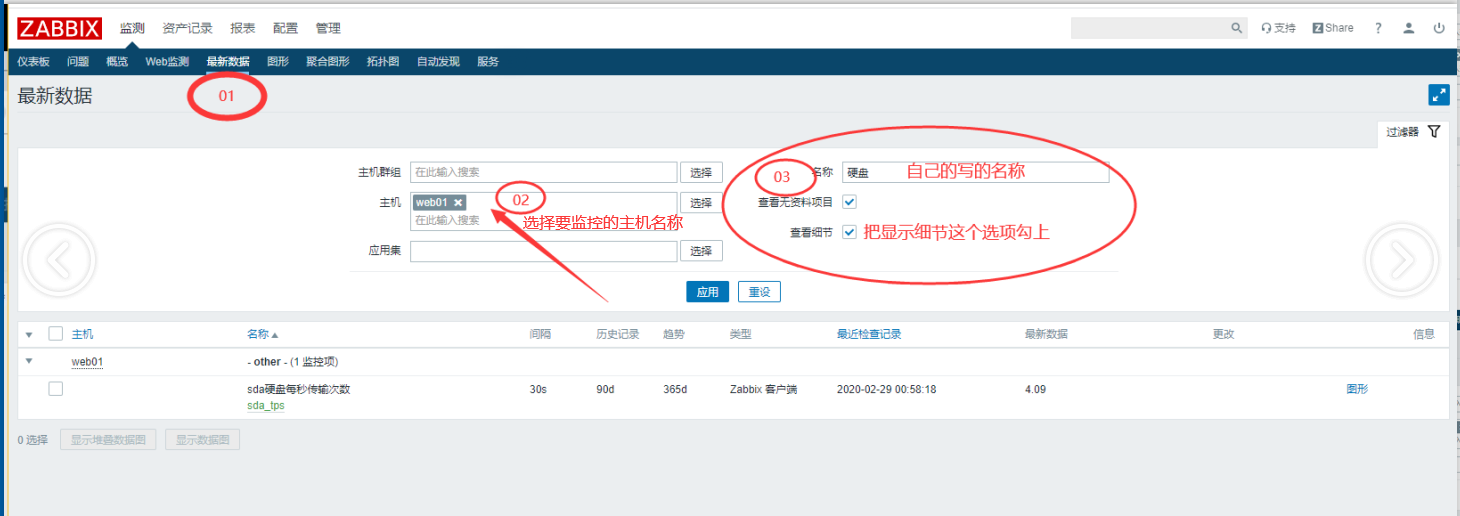Click the search magnifier icon
This screenshot has width=1460, height=516.
tap(1237, 28)
